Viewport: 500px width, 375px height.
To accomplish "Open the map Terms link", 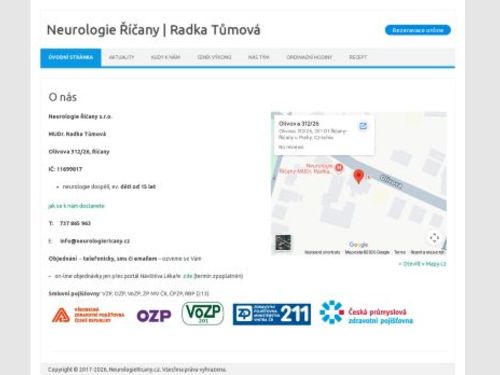I will tap(400, 252).
